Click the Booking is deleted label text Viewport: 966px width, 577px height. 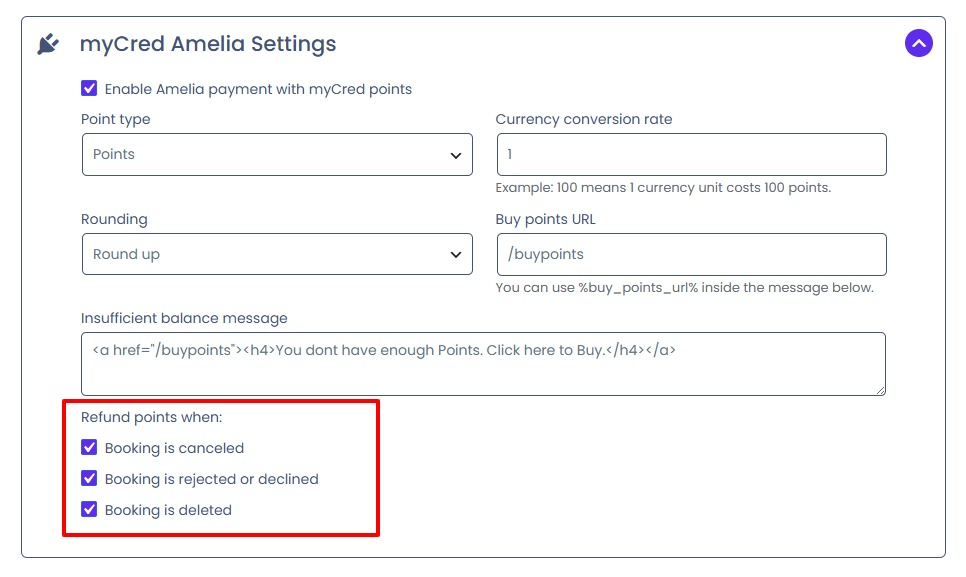point(168,510)
